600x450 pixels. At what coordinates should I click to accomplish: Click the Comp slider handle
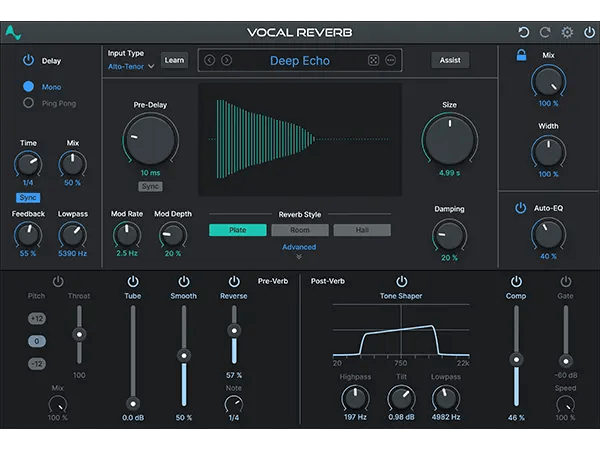(x=516, y=360)
